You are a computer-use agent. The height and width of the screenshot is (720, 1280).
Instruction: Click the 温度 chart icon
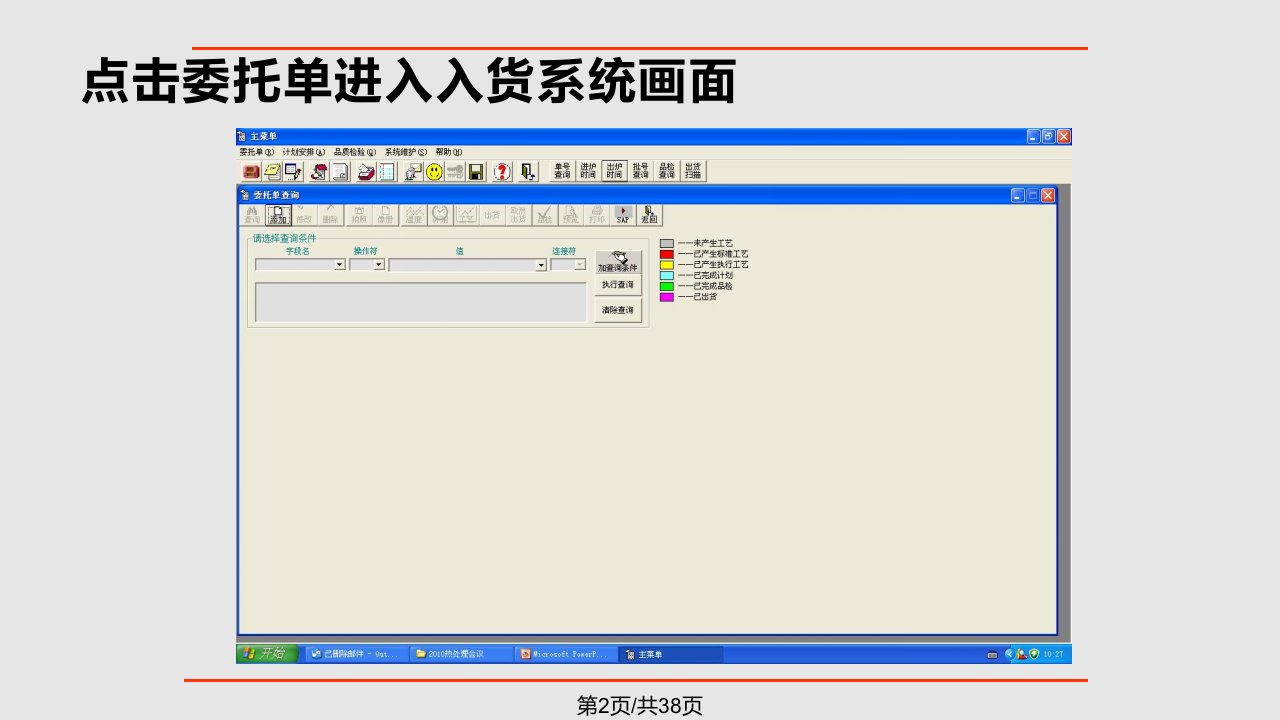click(414, 215)
